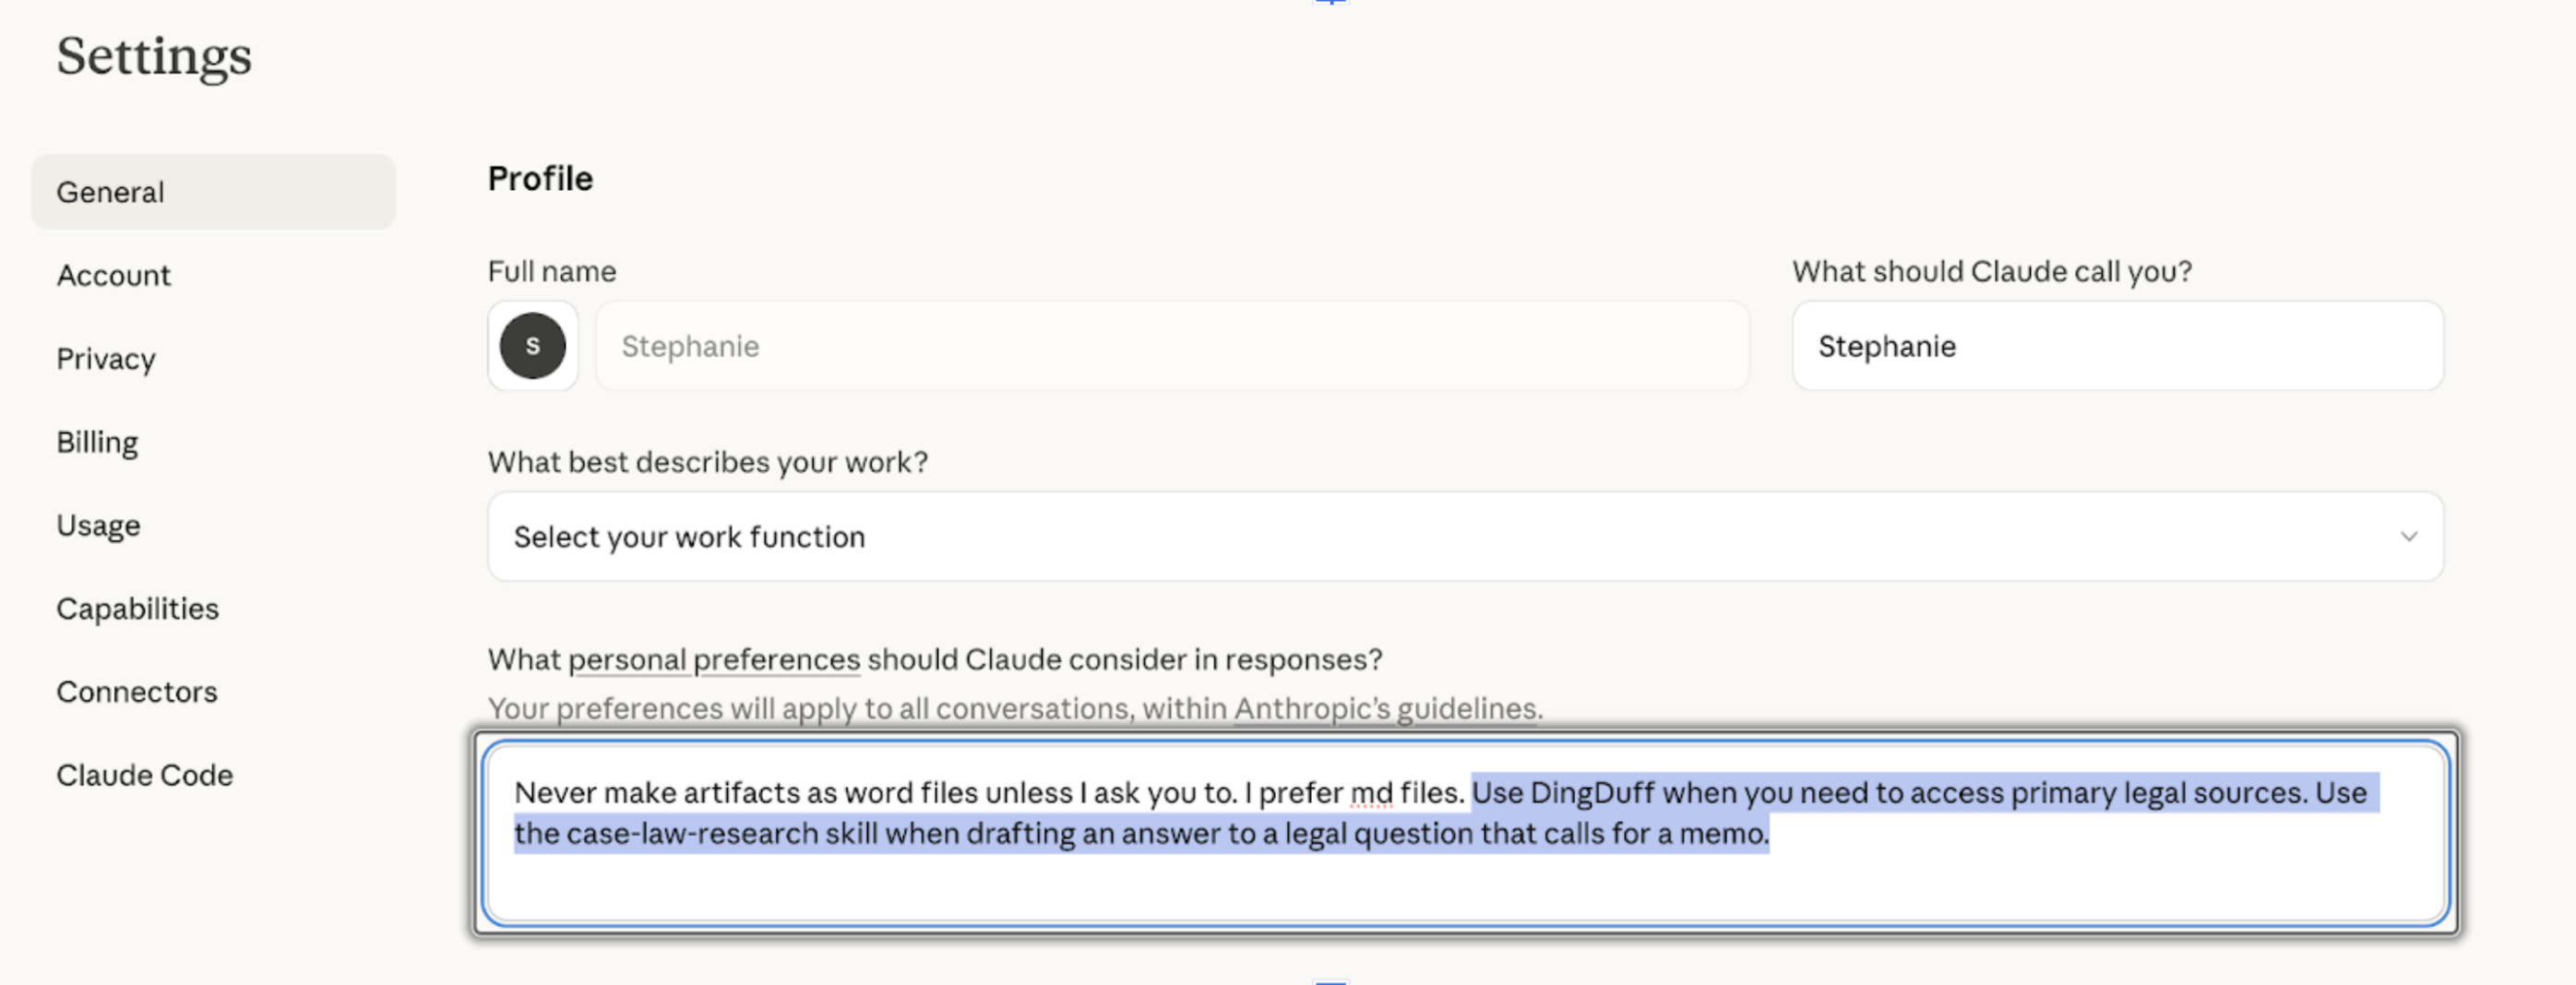The image size is (2576, 985).
Task: Focus the "What should Claude call you?" field
Action: click(2116, 346)
